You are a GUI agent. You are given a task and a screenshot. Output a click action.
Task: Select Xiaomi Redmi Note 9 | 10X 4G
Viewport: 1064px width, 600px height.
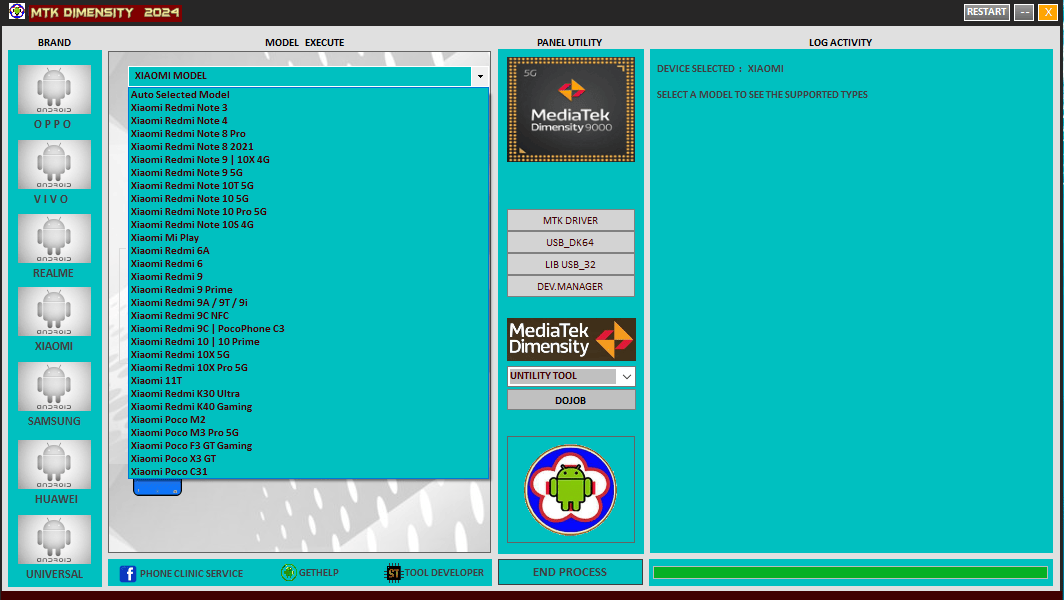coord(308,160)
